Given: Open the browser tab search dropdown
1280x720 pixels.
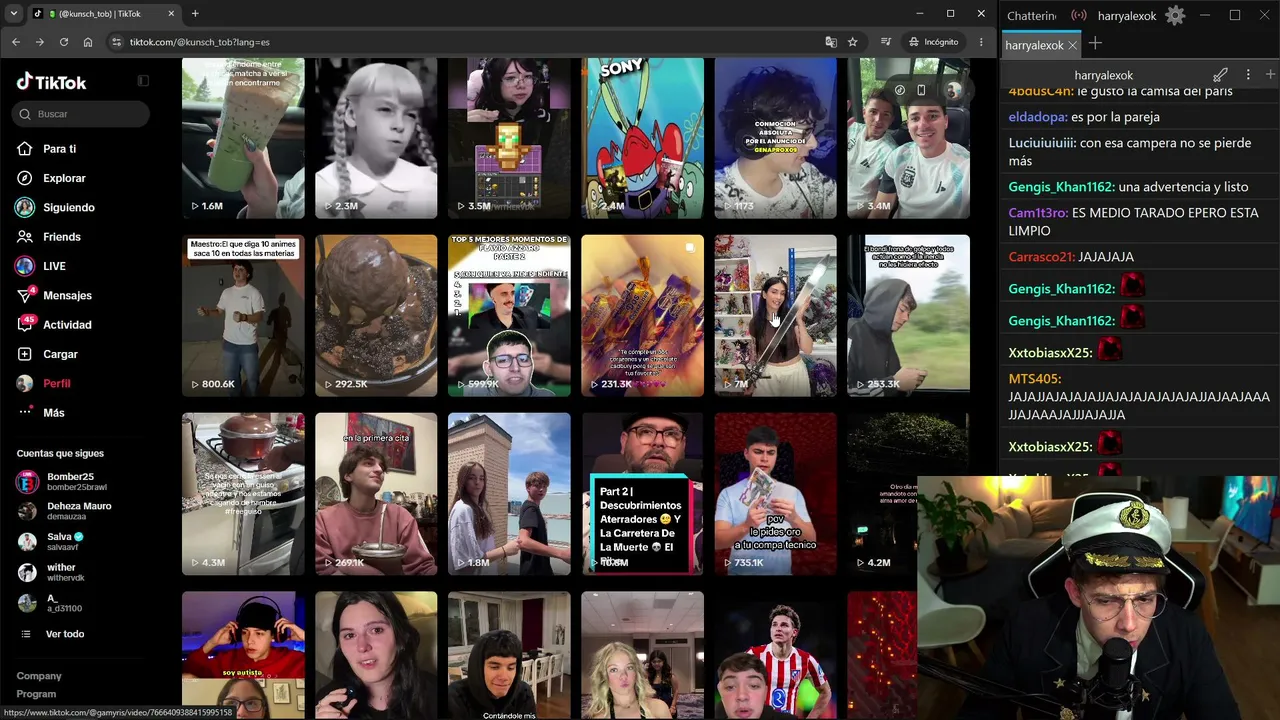Looking at the screenshot, I should pos(13,14).
